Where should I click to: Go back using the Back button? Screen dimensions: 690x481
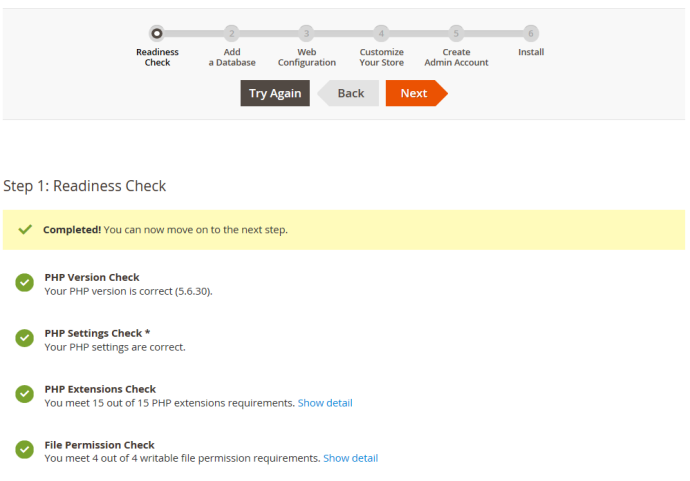click(350, 93)
